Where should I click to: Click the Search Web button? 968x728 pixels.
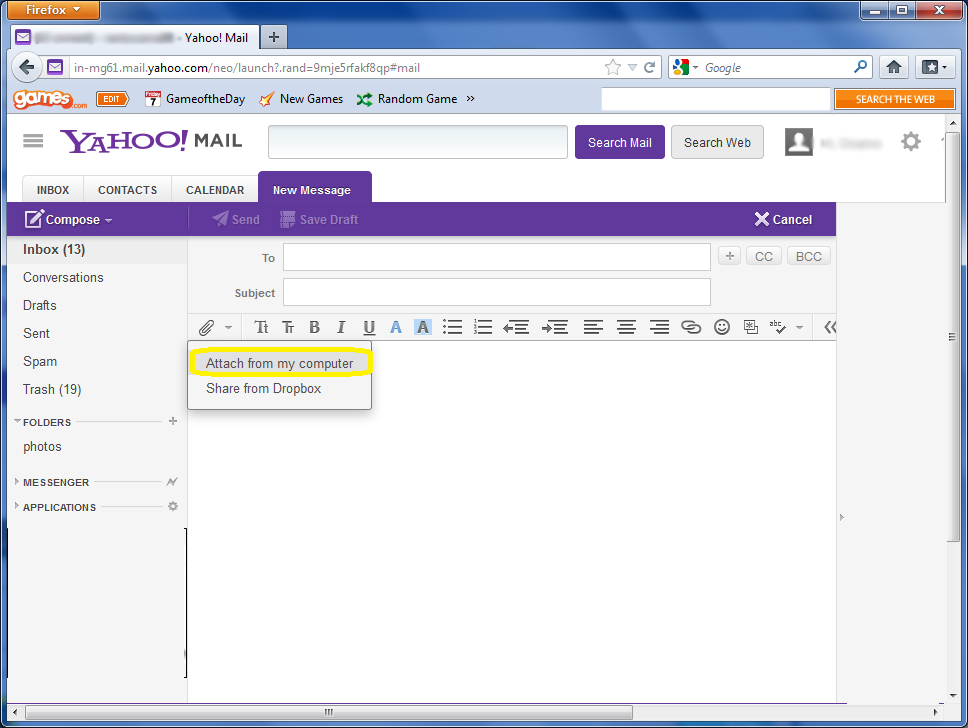[717, 142]
